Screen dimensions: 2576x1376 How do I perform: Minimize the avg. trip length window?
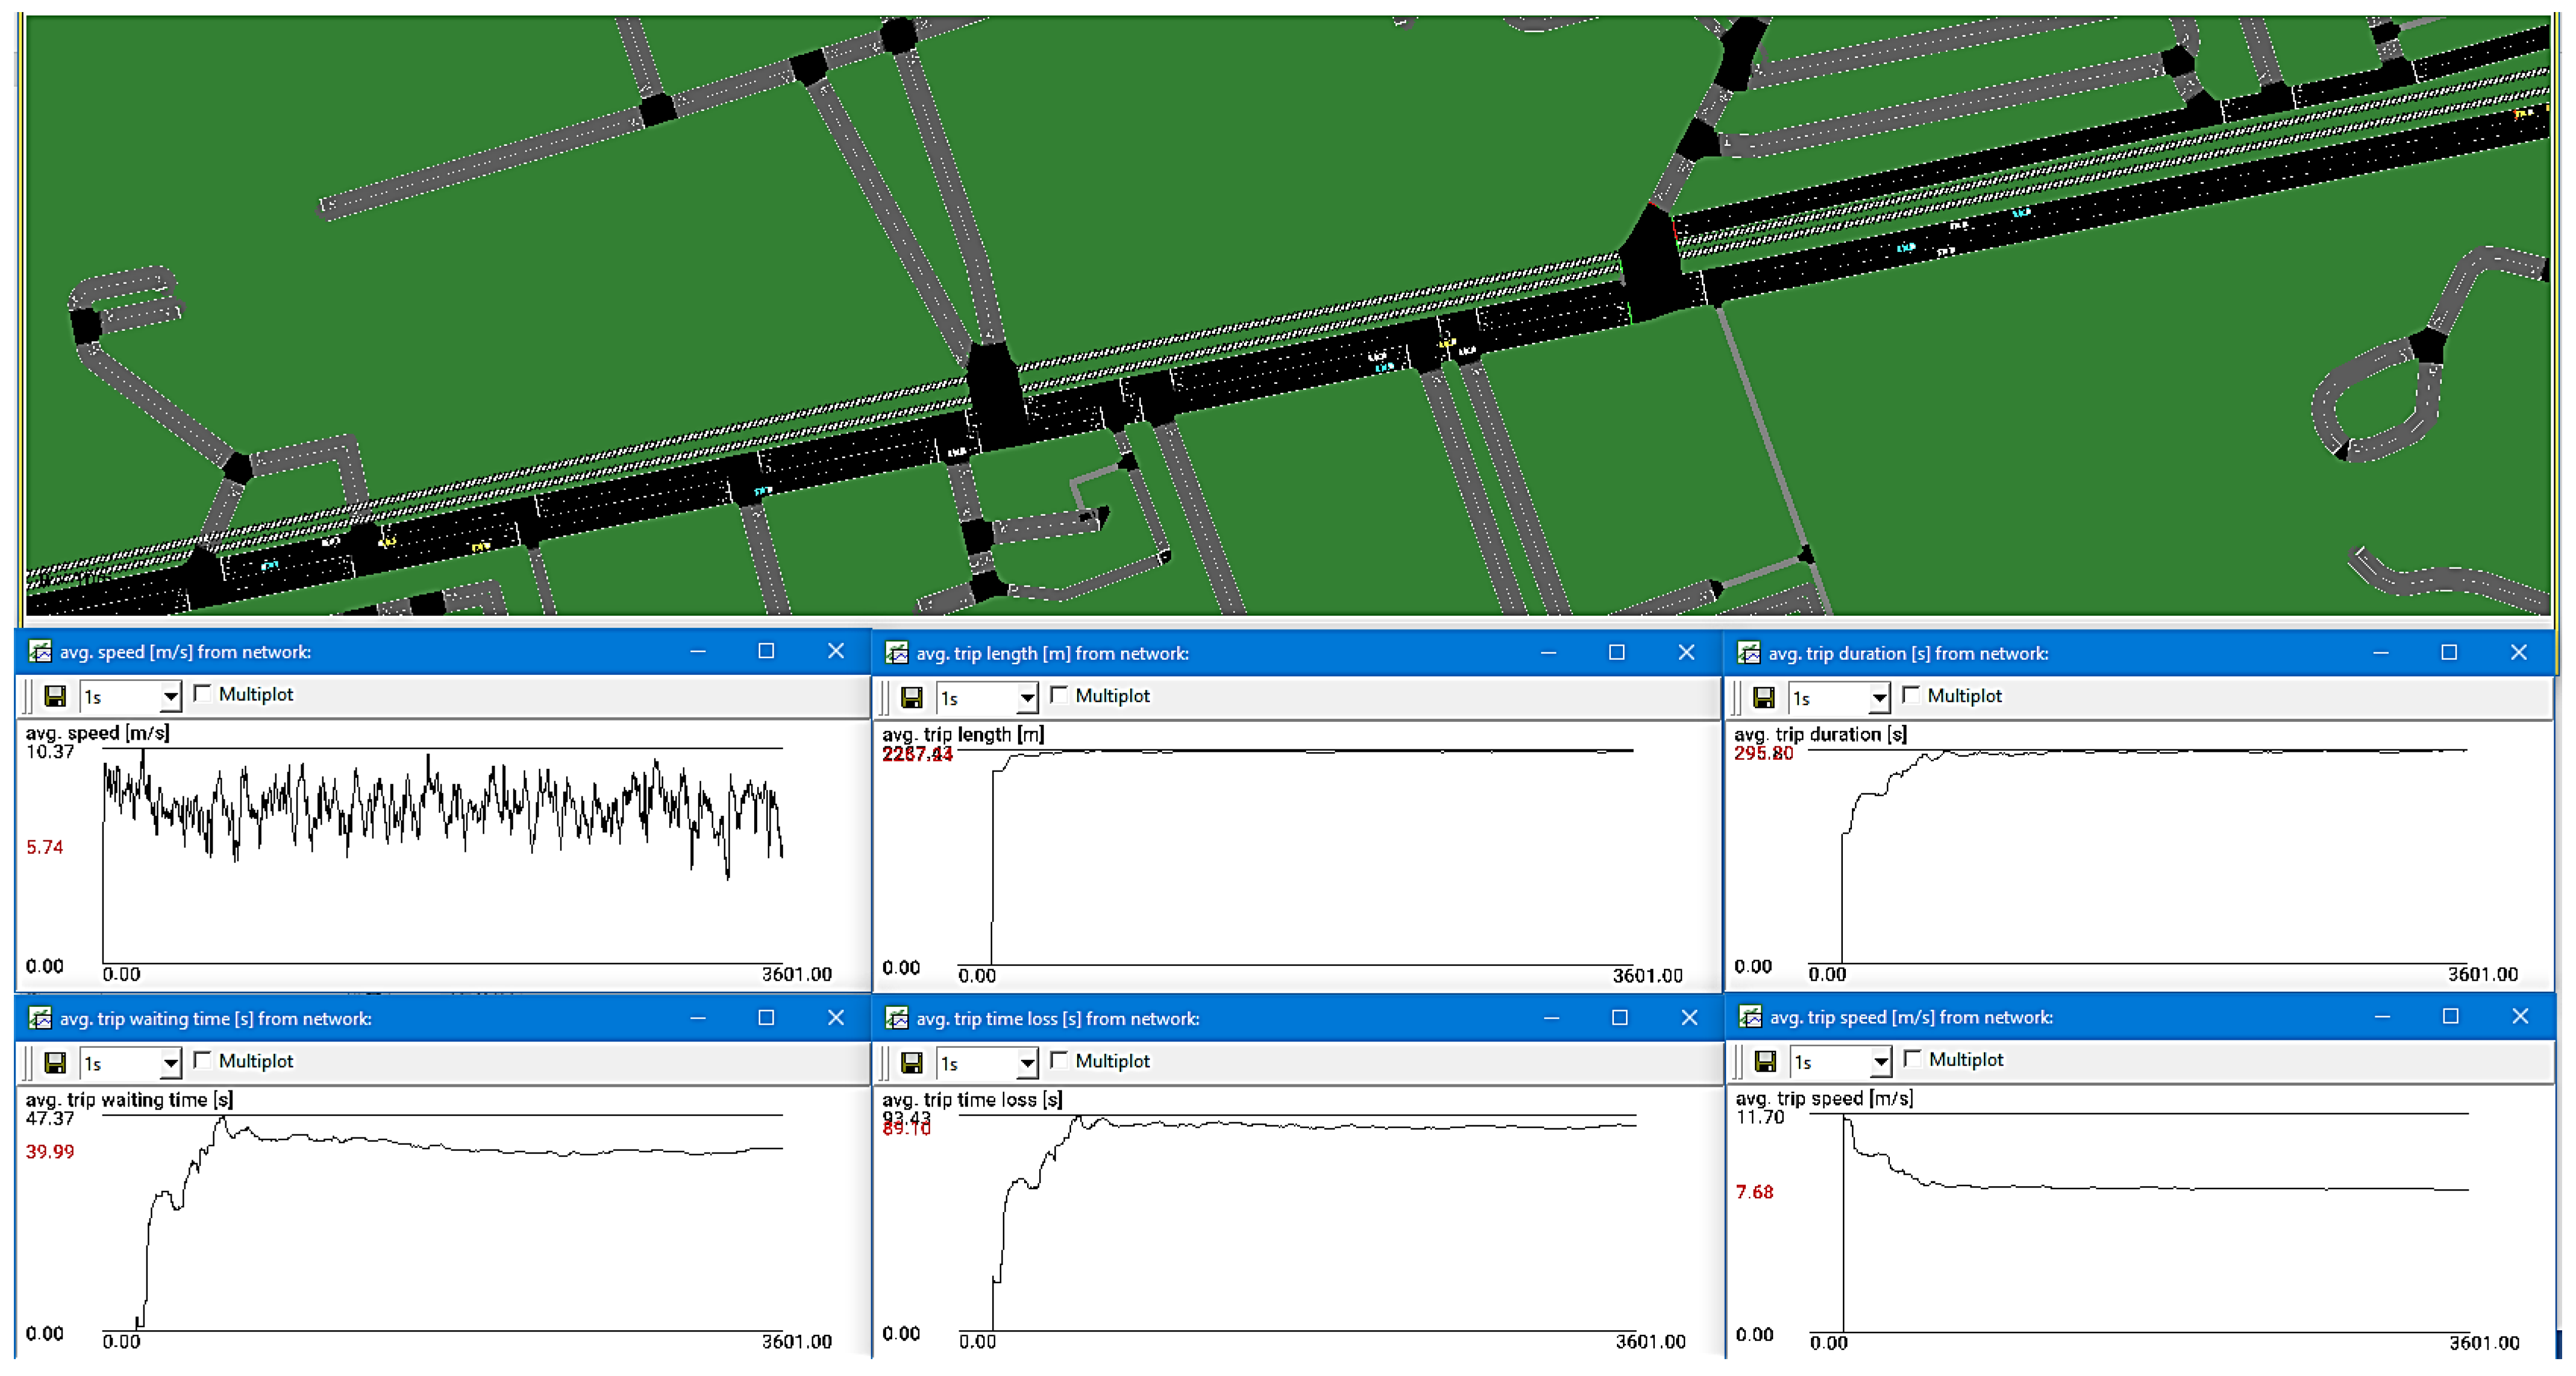[1548, 653]
